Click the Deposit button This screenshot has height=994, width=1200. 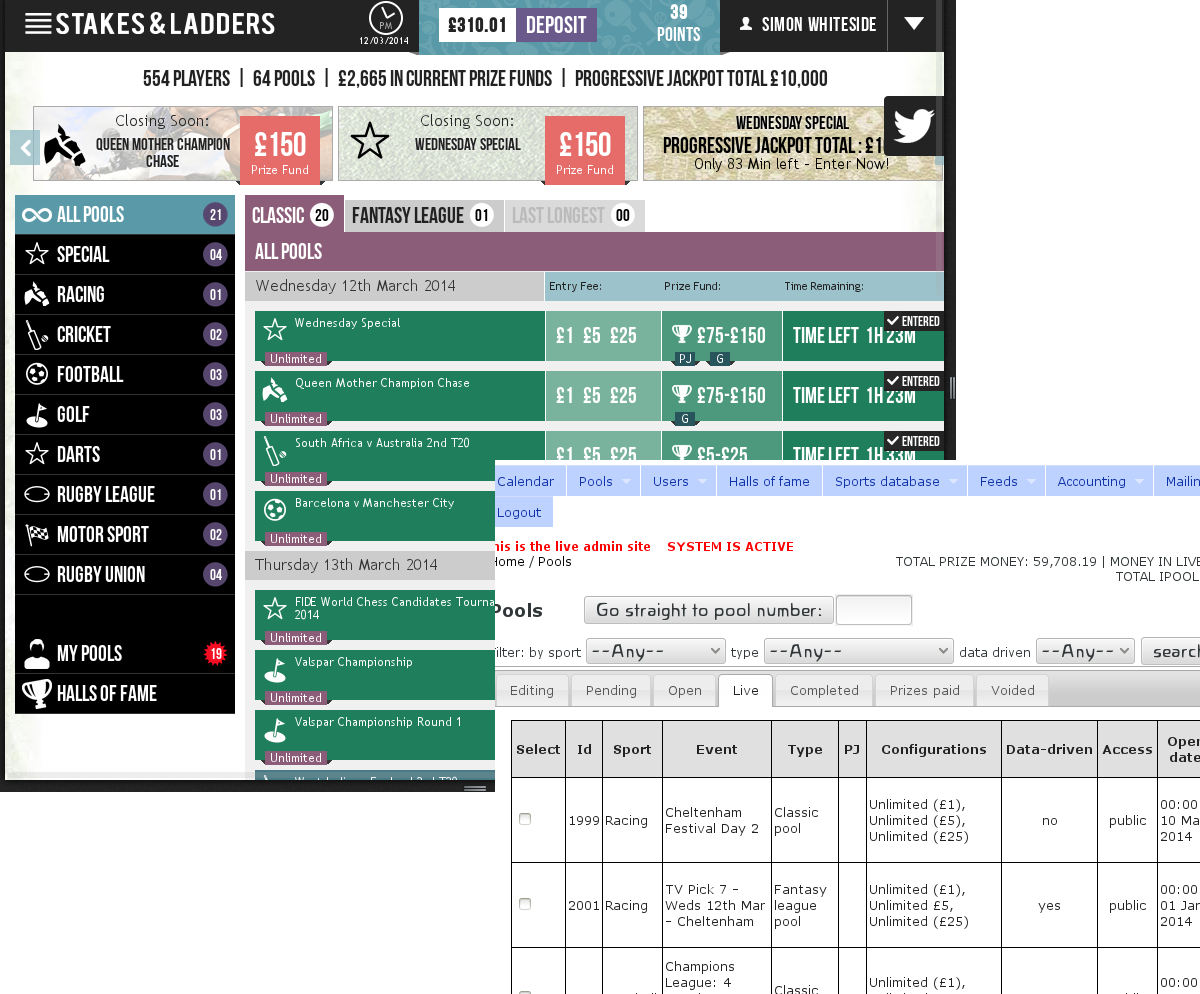click(556, 25)
